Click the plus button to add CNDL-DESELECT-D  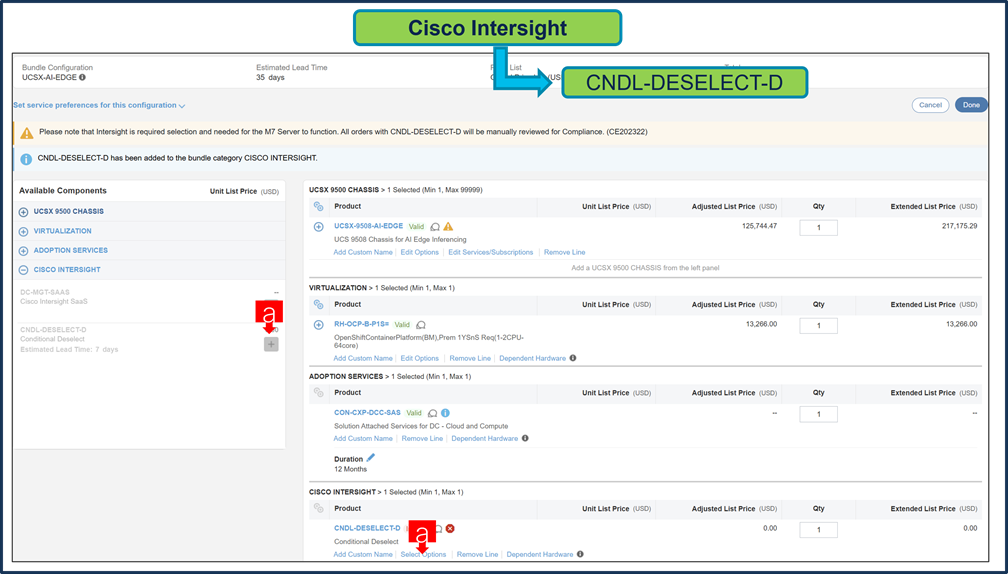coord(271,345)
